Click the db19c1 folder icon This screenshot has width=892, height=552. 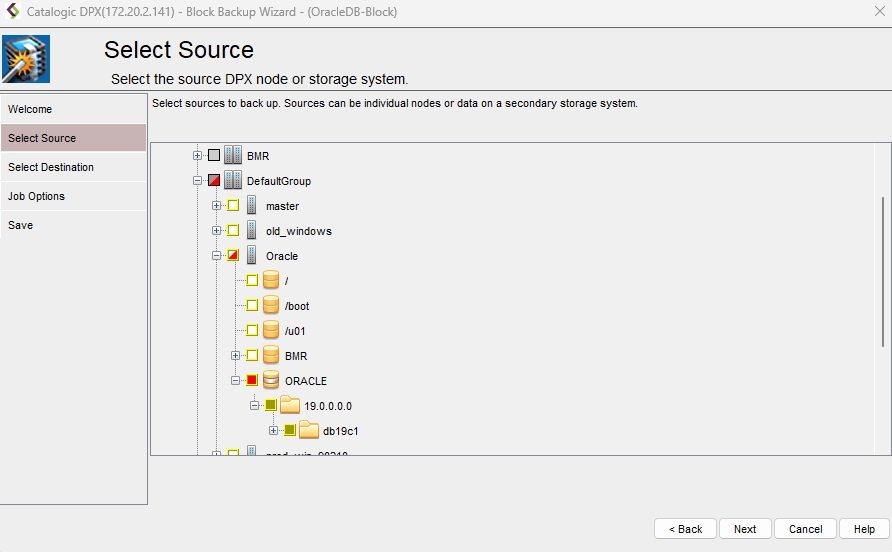[309, 431]
